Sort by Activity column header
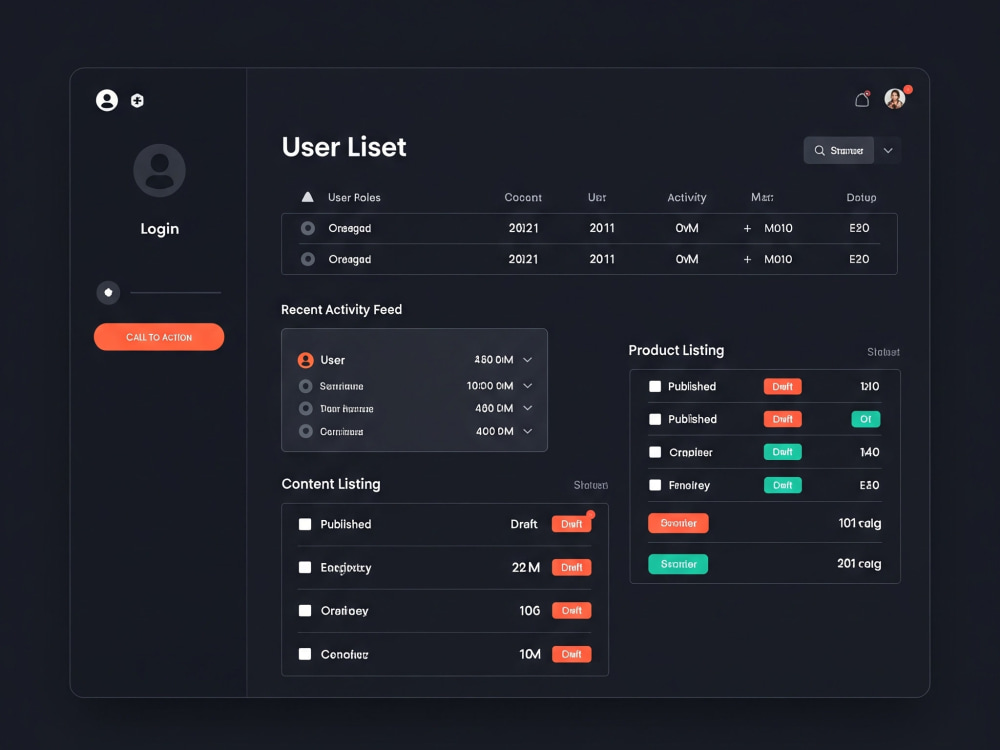1000x750 pixels. (687, 198)
